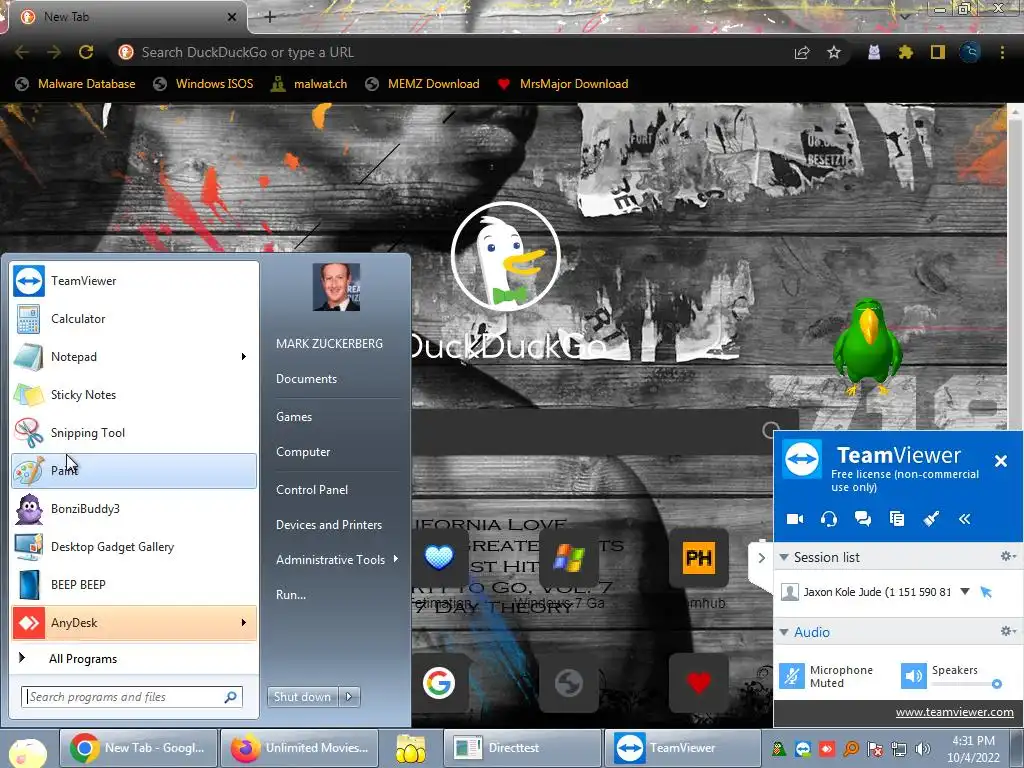Screen dimensions: 1024x768
Task: Open a new Chrome tab
Action: [270, 17]
